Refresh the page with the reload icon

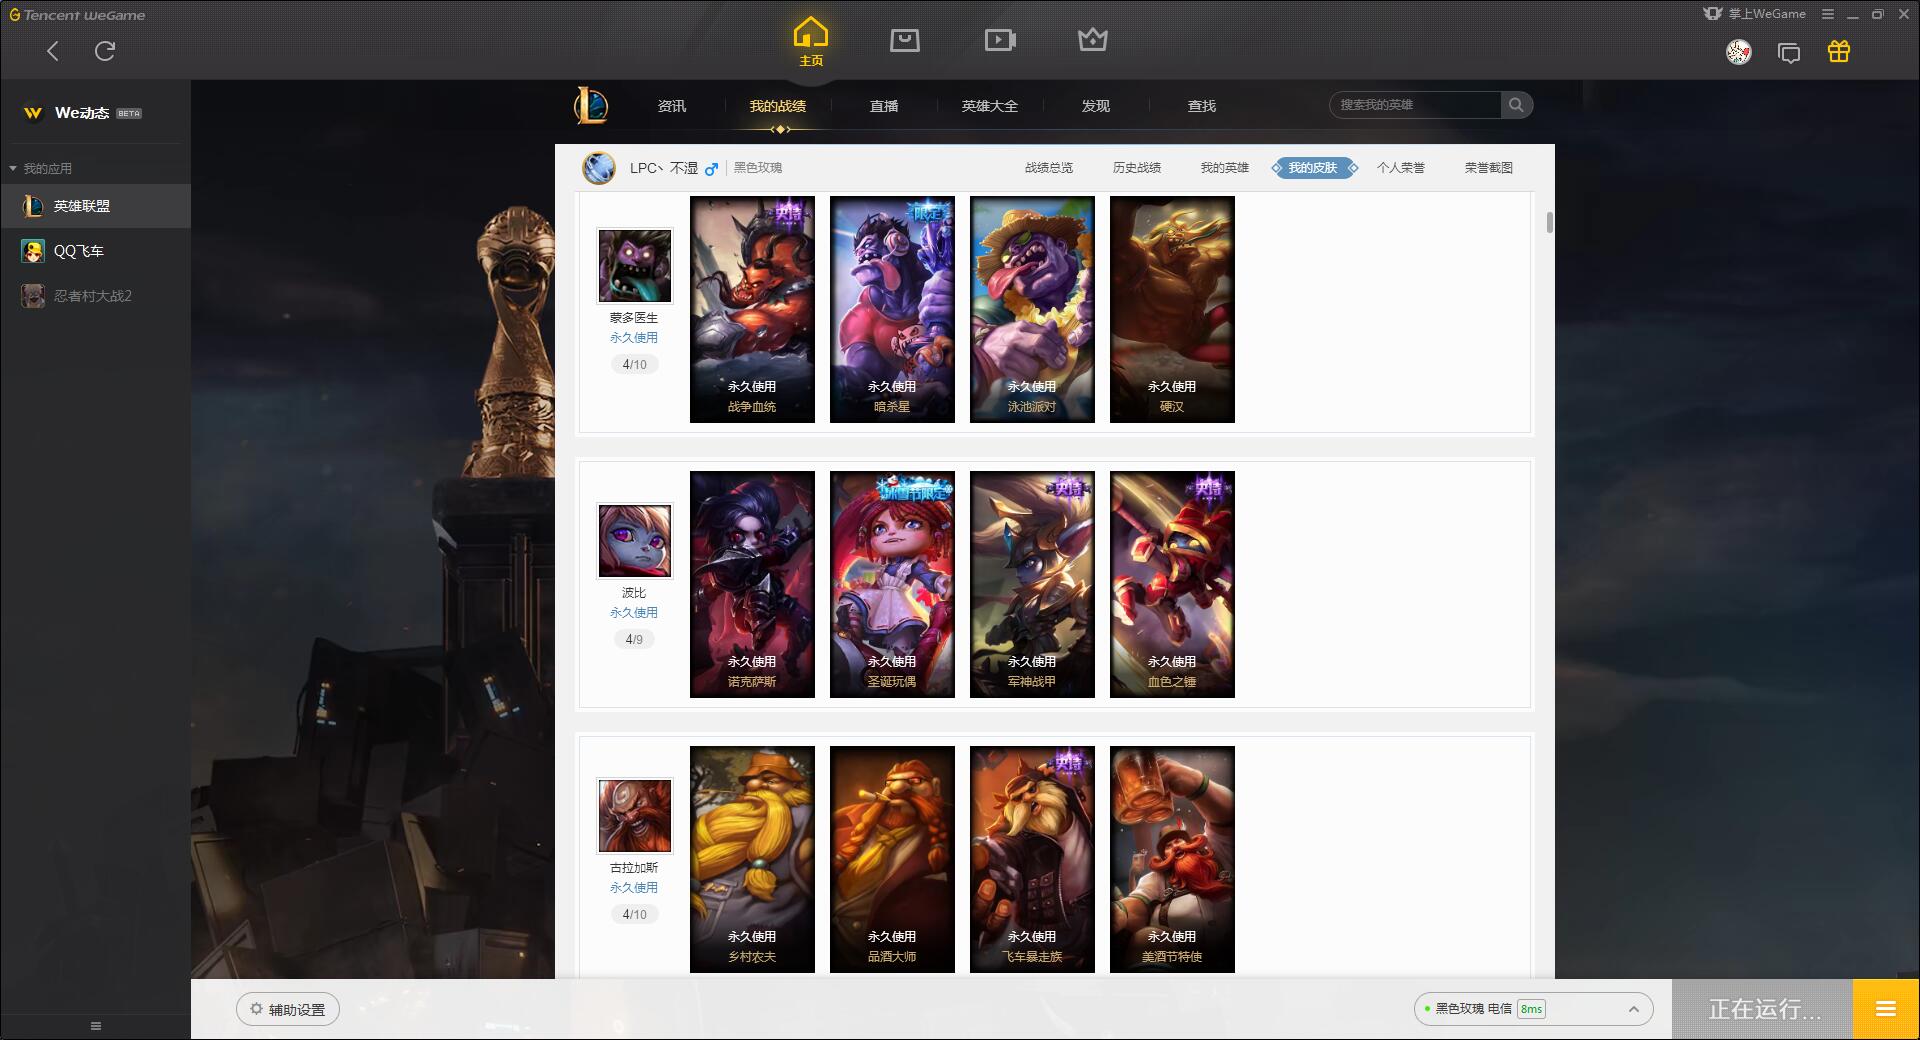[105, 51]
